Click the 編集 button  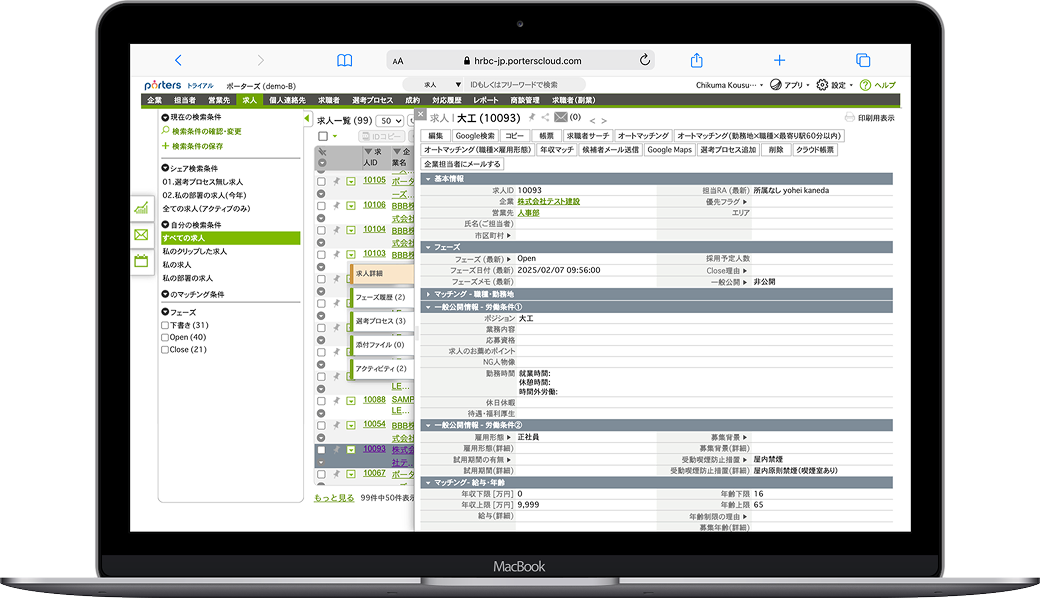435,136
